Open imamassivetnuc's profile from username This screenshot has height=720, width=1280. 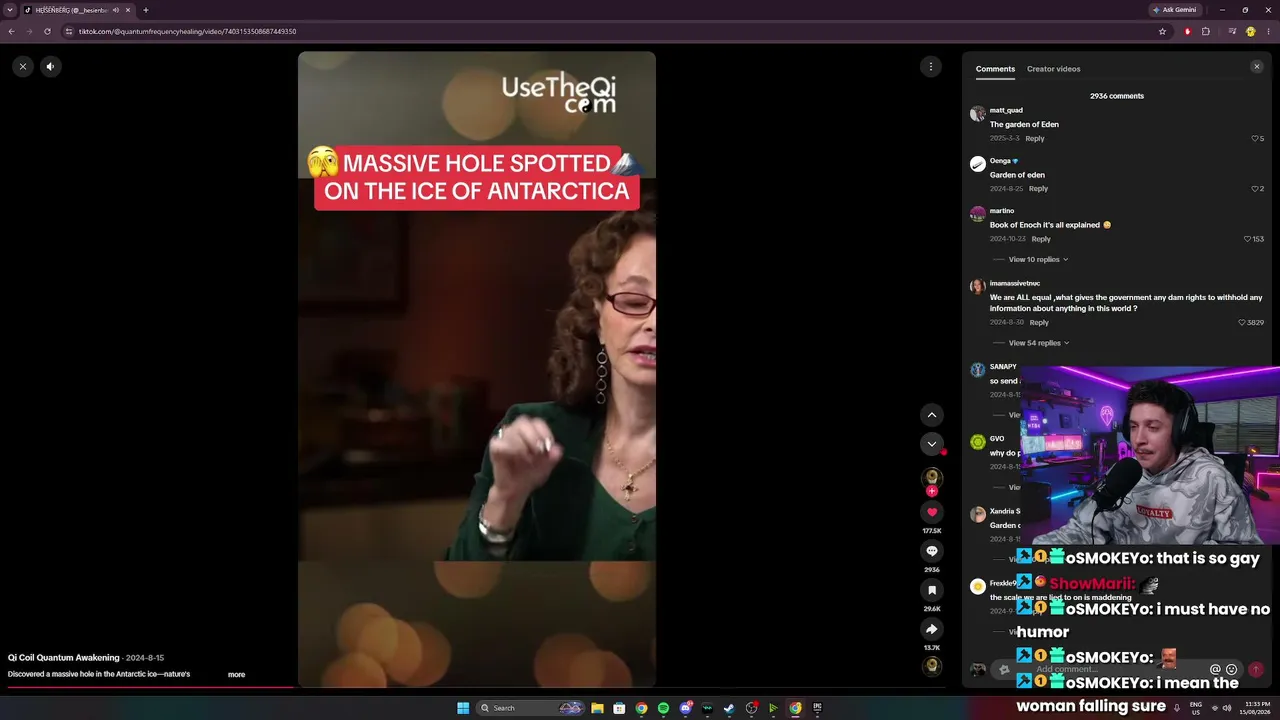pos(1015,284)
